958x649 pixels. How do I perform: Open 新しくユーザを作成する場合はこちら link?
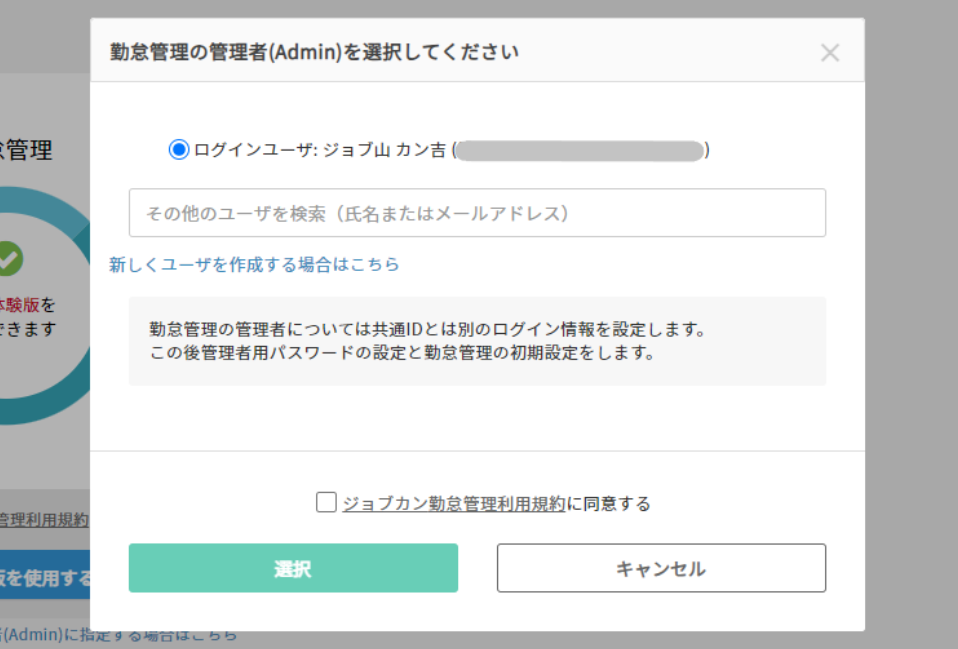point(254,265)
